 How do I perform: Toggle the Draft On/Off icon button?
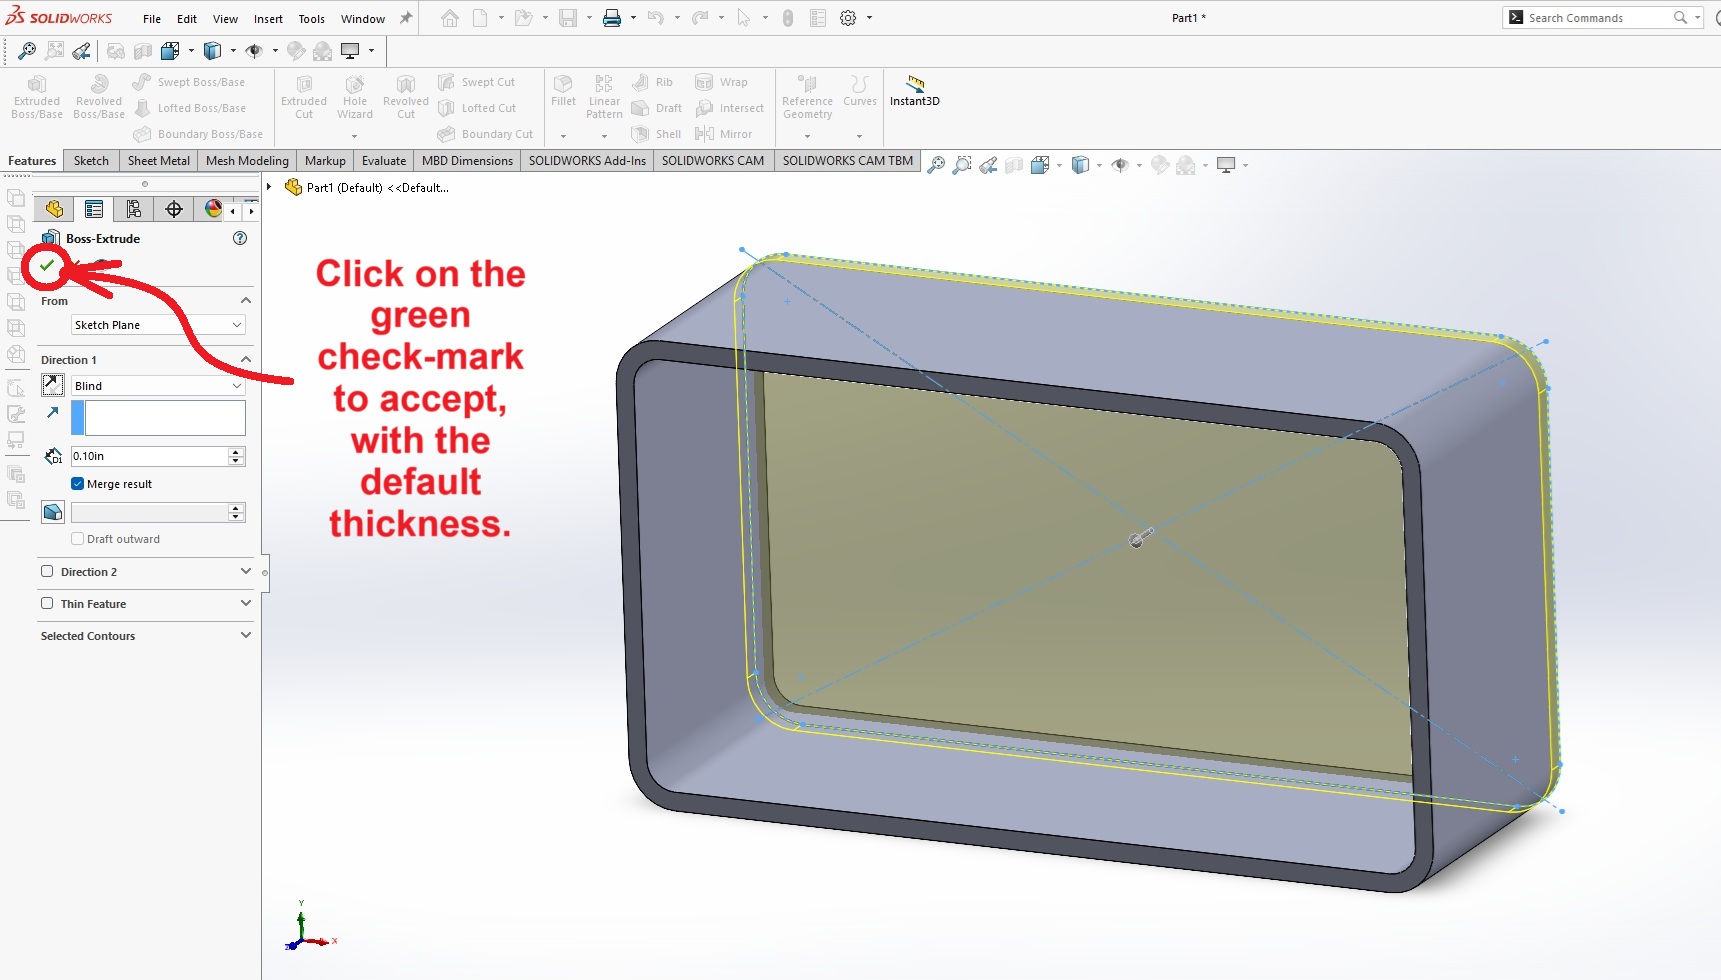pyautogui.click(x=53, y=512)
